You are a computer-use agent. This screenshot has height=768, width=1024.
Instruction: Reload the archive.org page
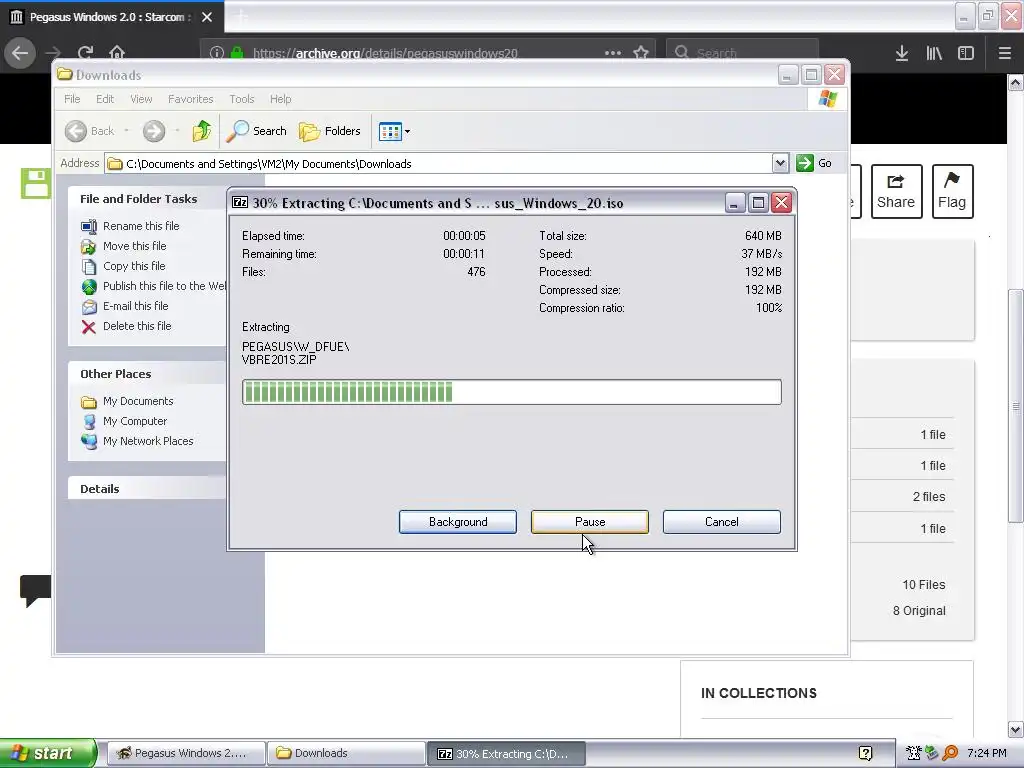[85, 53]
